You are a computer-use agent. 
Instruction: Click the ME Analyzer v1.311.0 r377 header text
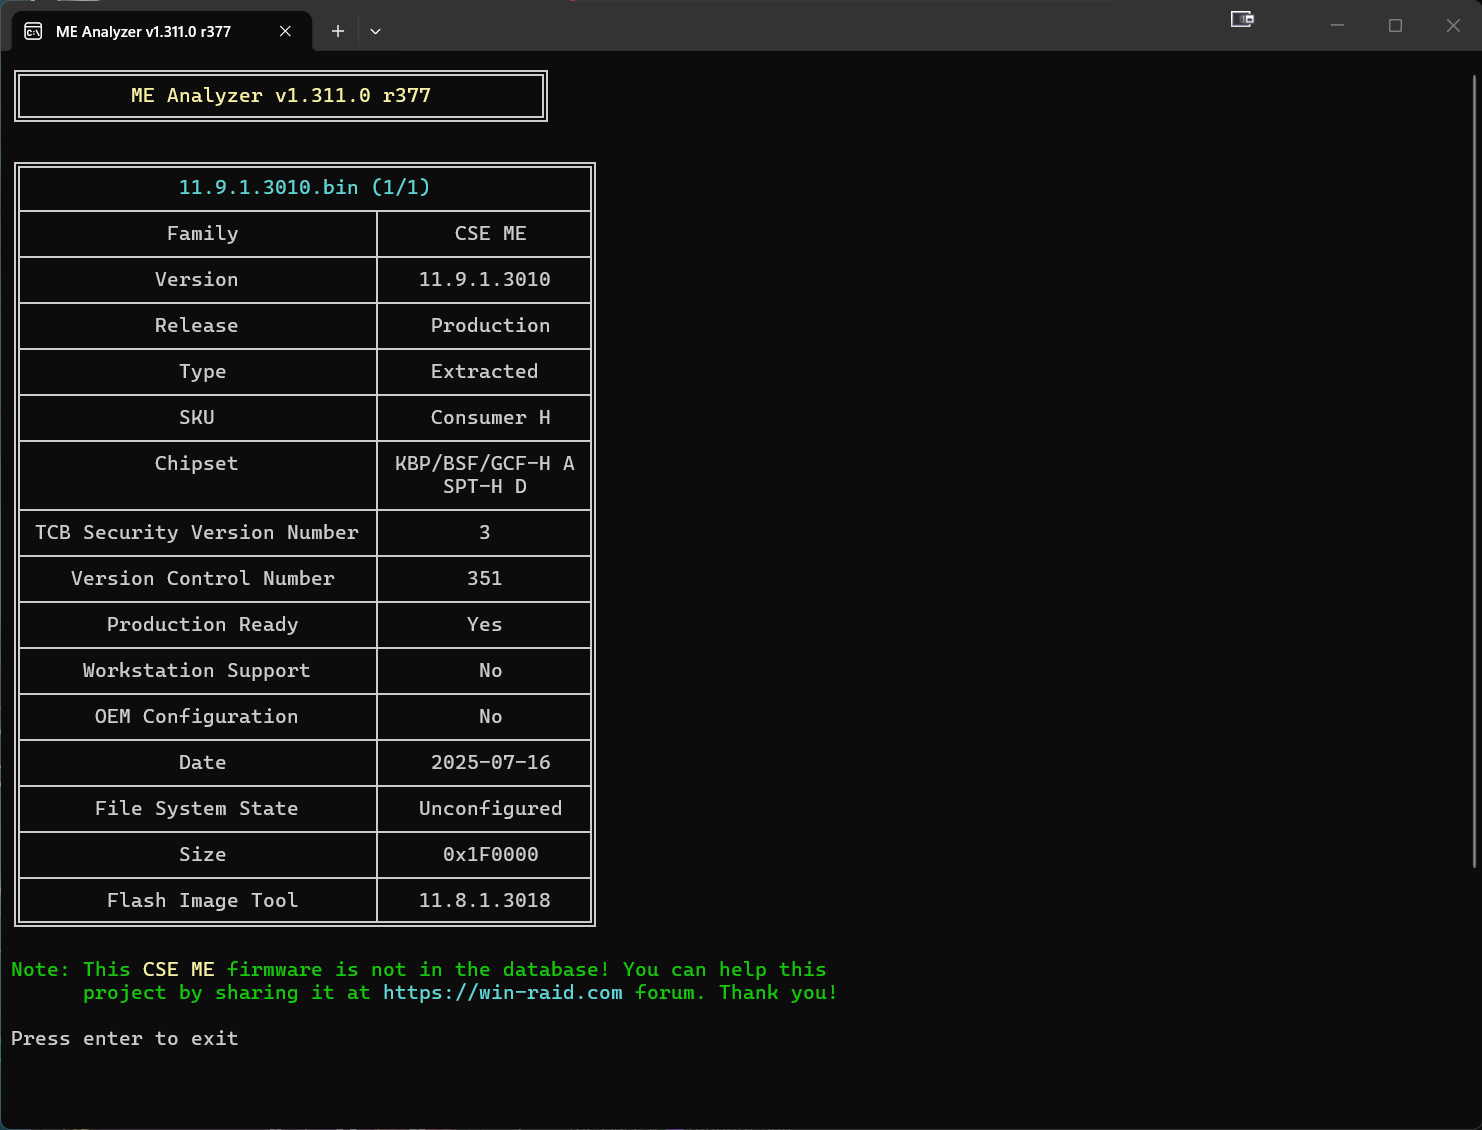click(x=281, y=96)
